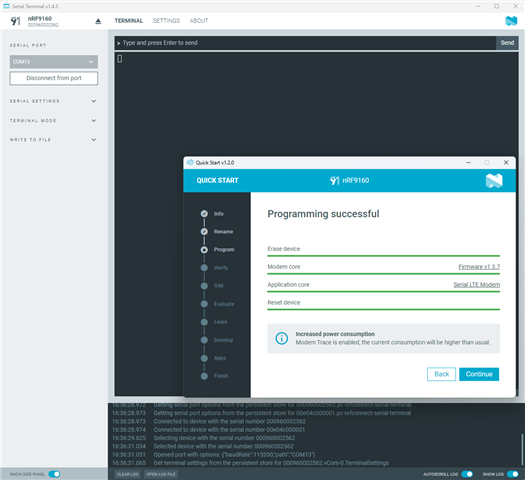Toggle the Show Side Panel switch
This screenshot has width=525, height=480.
54,474
